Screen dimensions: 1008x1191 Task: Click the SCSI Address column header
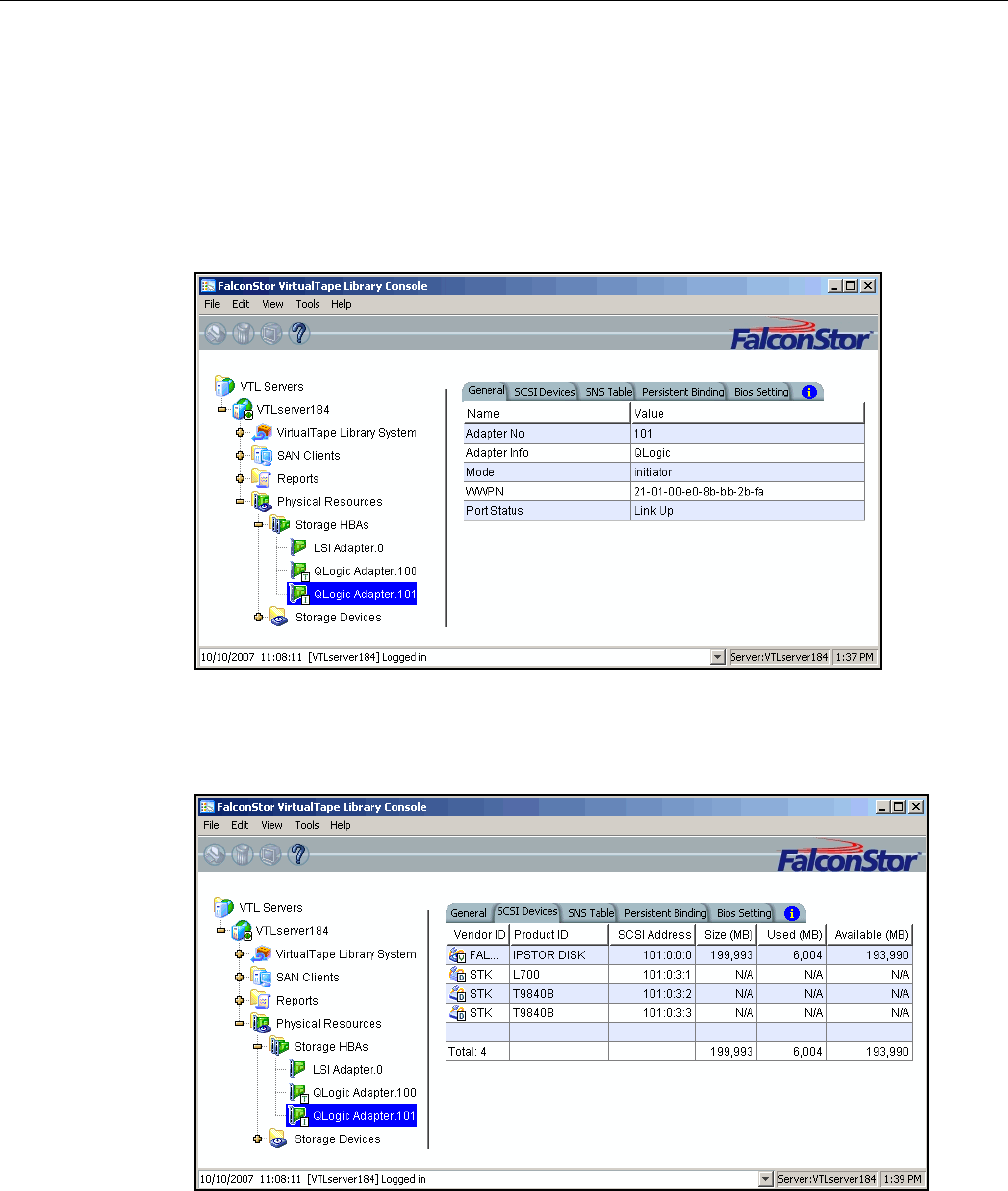(x=653, y=934)
